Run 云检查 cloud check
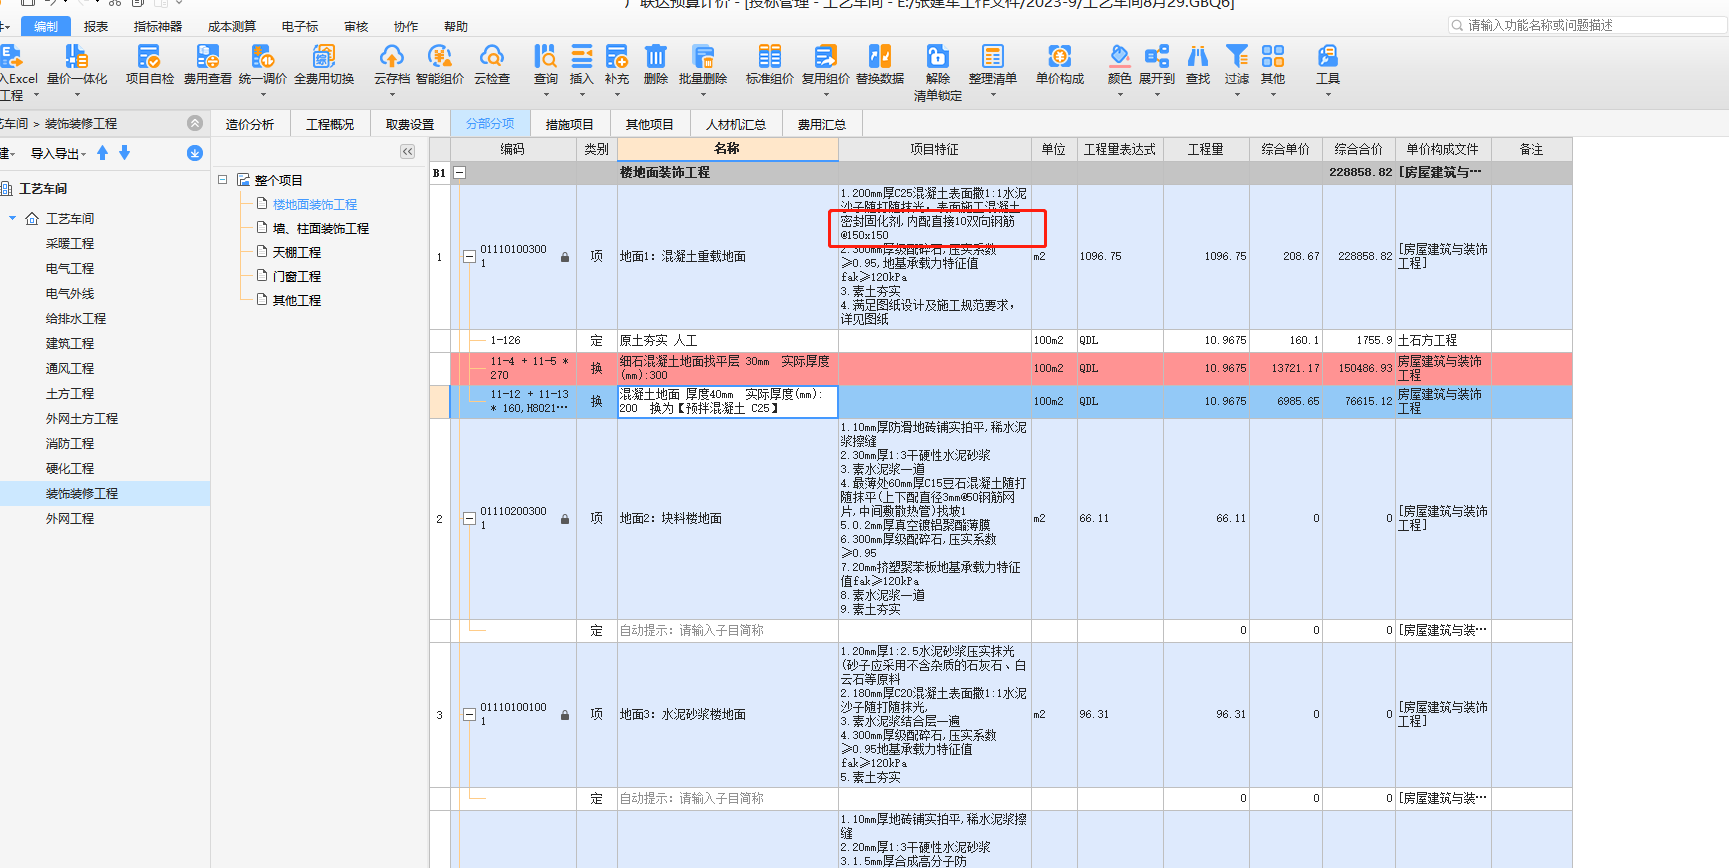This screenshot has width=1729, height=868. click(492, 64)
